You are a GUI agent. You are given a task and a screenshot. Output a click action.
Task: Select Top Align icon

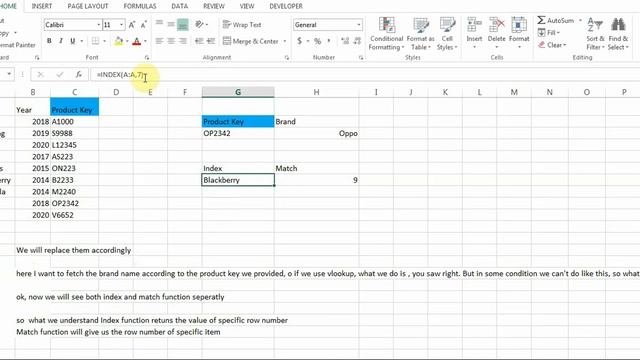coord(159,24)
